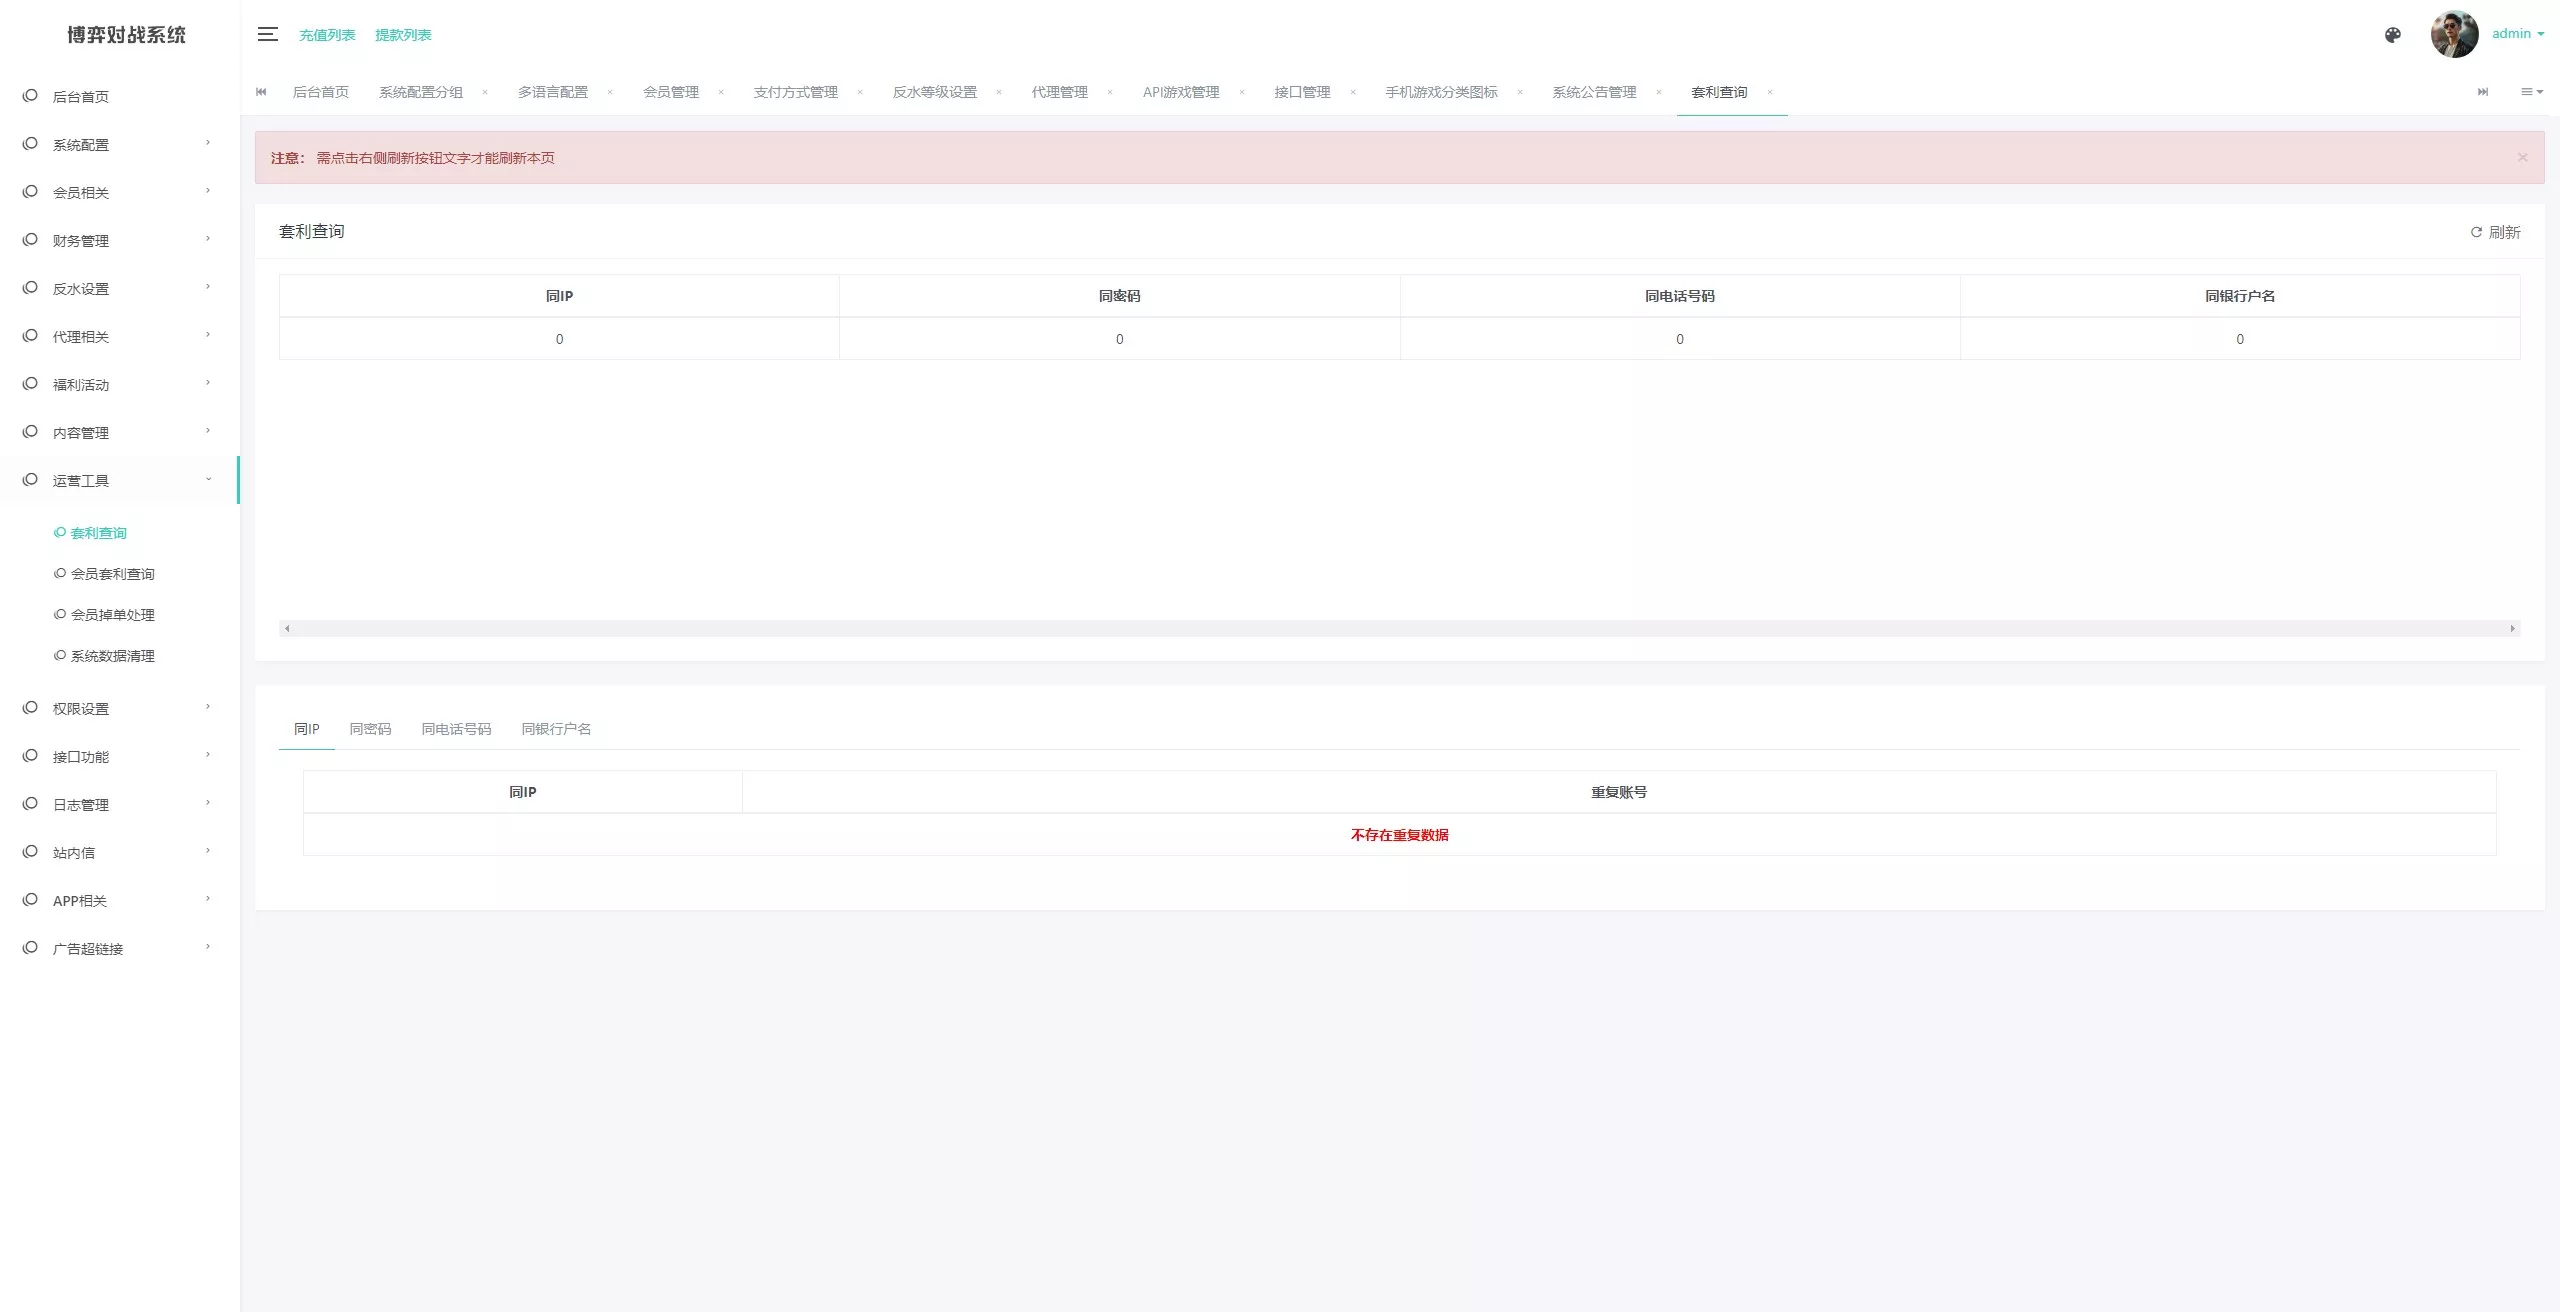Close the 会员管理 tab

click(x=720, y=92)
